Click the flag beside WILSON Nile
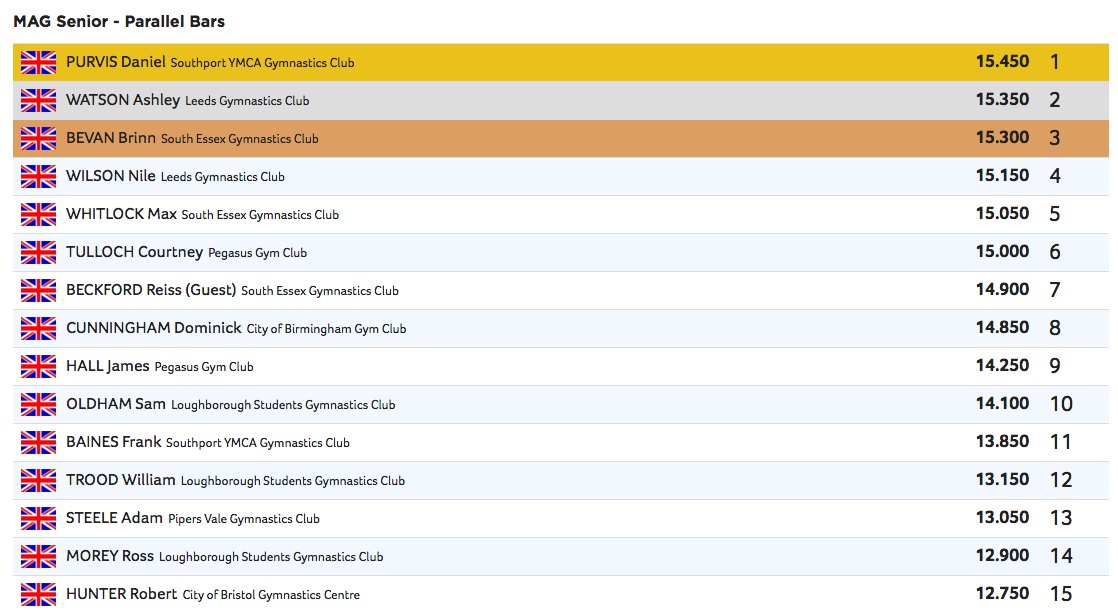 [38, 176]
